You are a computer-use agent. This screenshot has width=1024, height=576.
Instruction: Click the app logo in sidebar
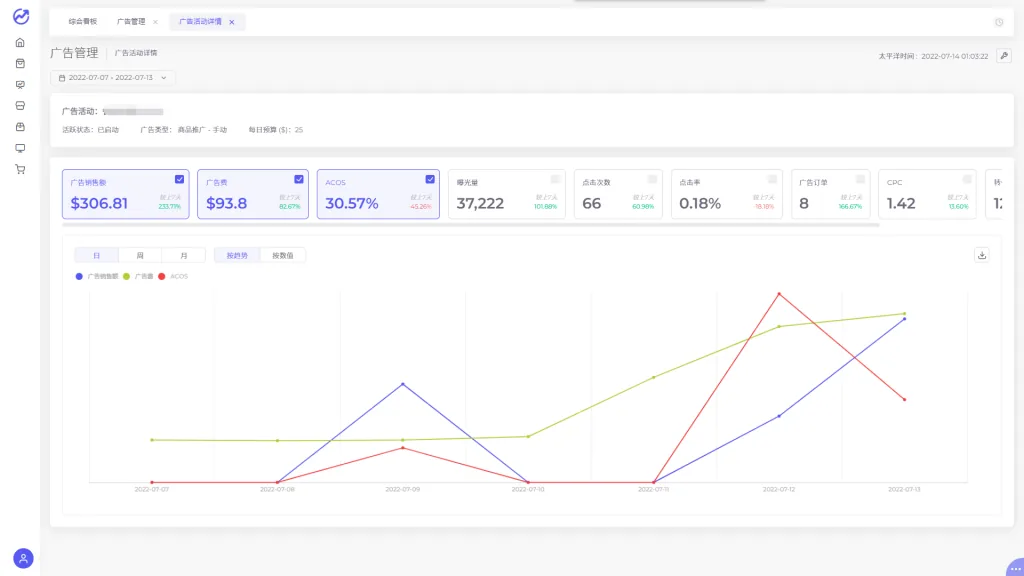pyautogui.click(x=21, y=16)
